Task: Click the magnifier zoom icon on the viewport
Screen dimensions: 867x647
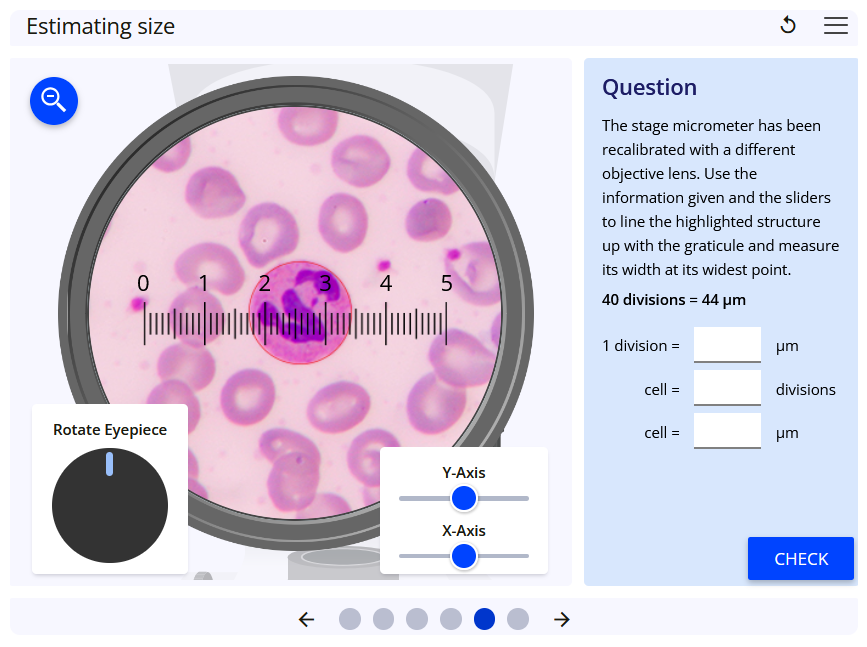Action: [x=53, y=100]
